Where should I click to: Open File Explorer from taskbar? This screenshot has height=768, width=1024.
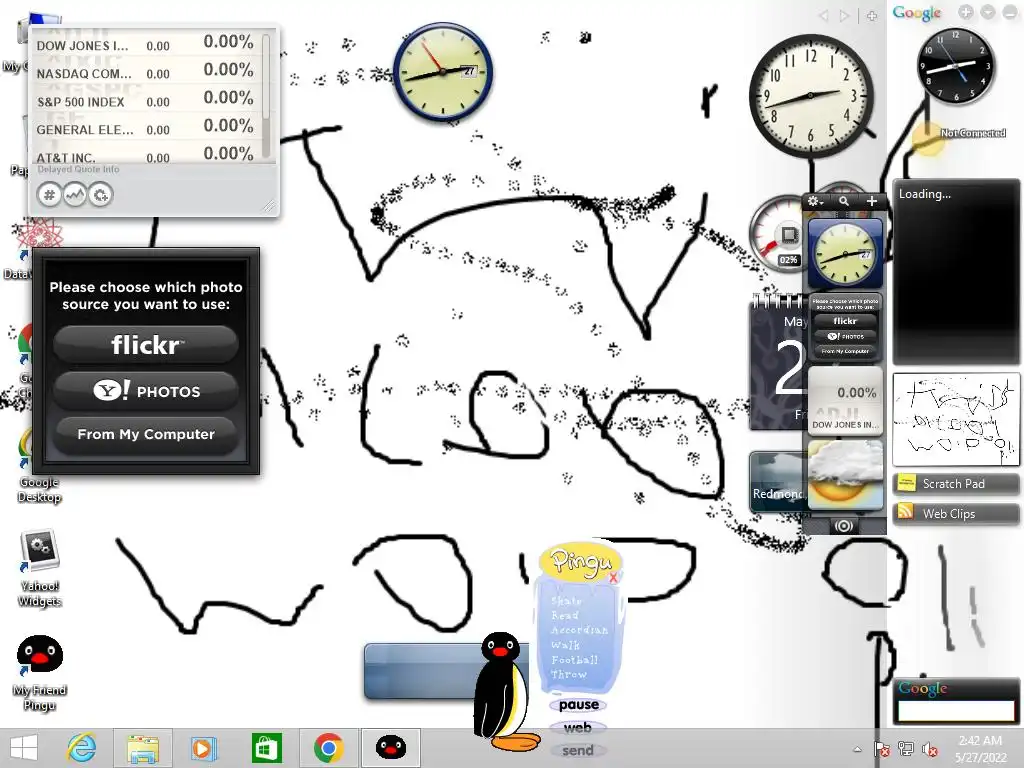[143, 748]
